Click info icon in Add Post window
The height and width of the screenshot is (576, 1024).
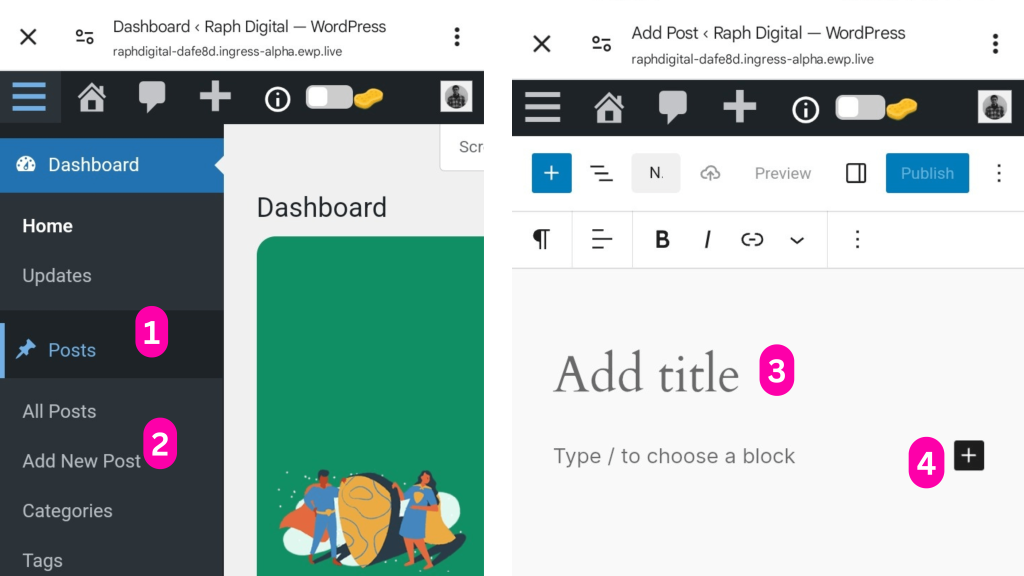(805, 109)
